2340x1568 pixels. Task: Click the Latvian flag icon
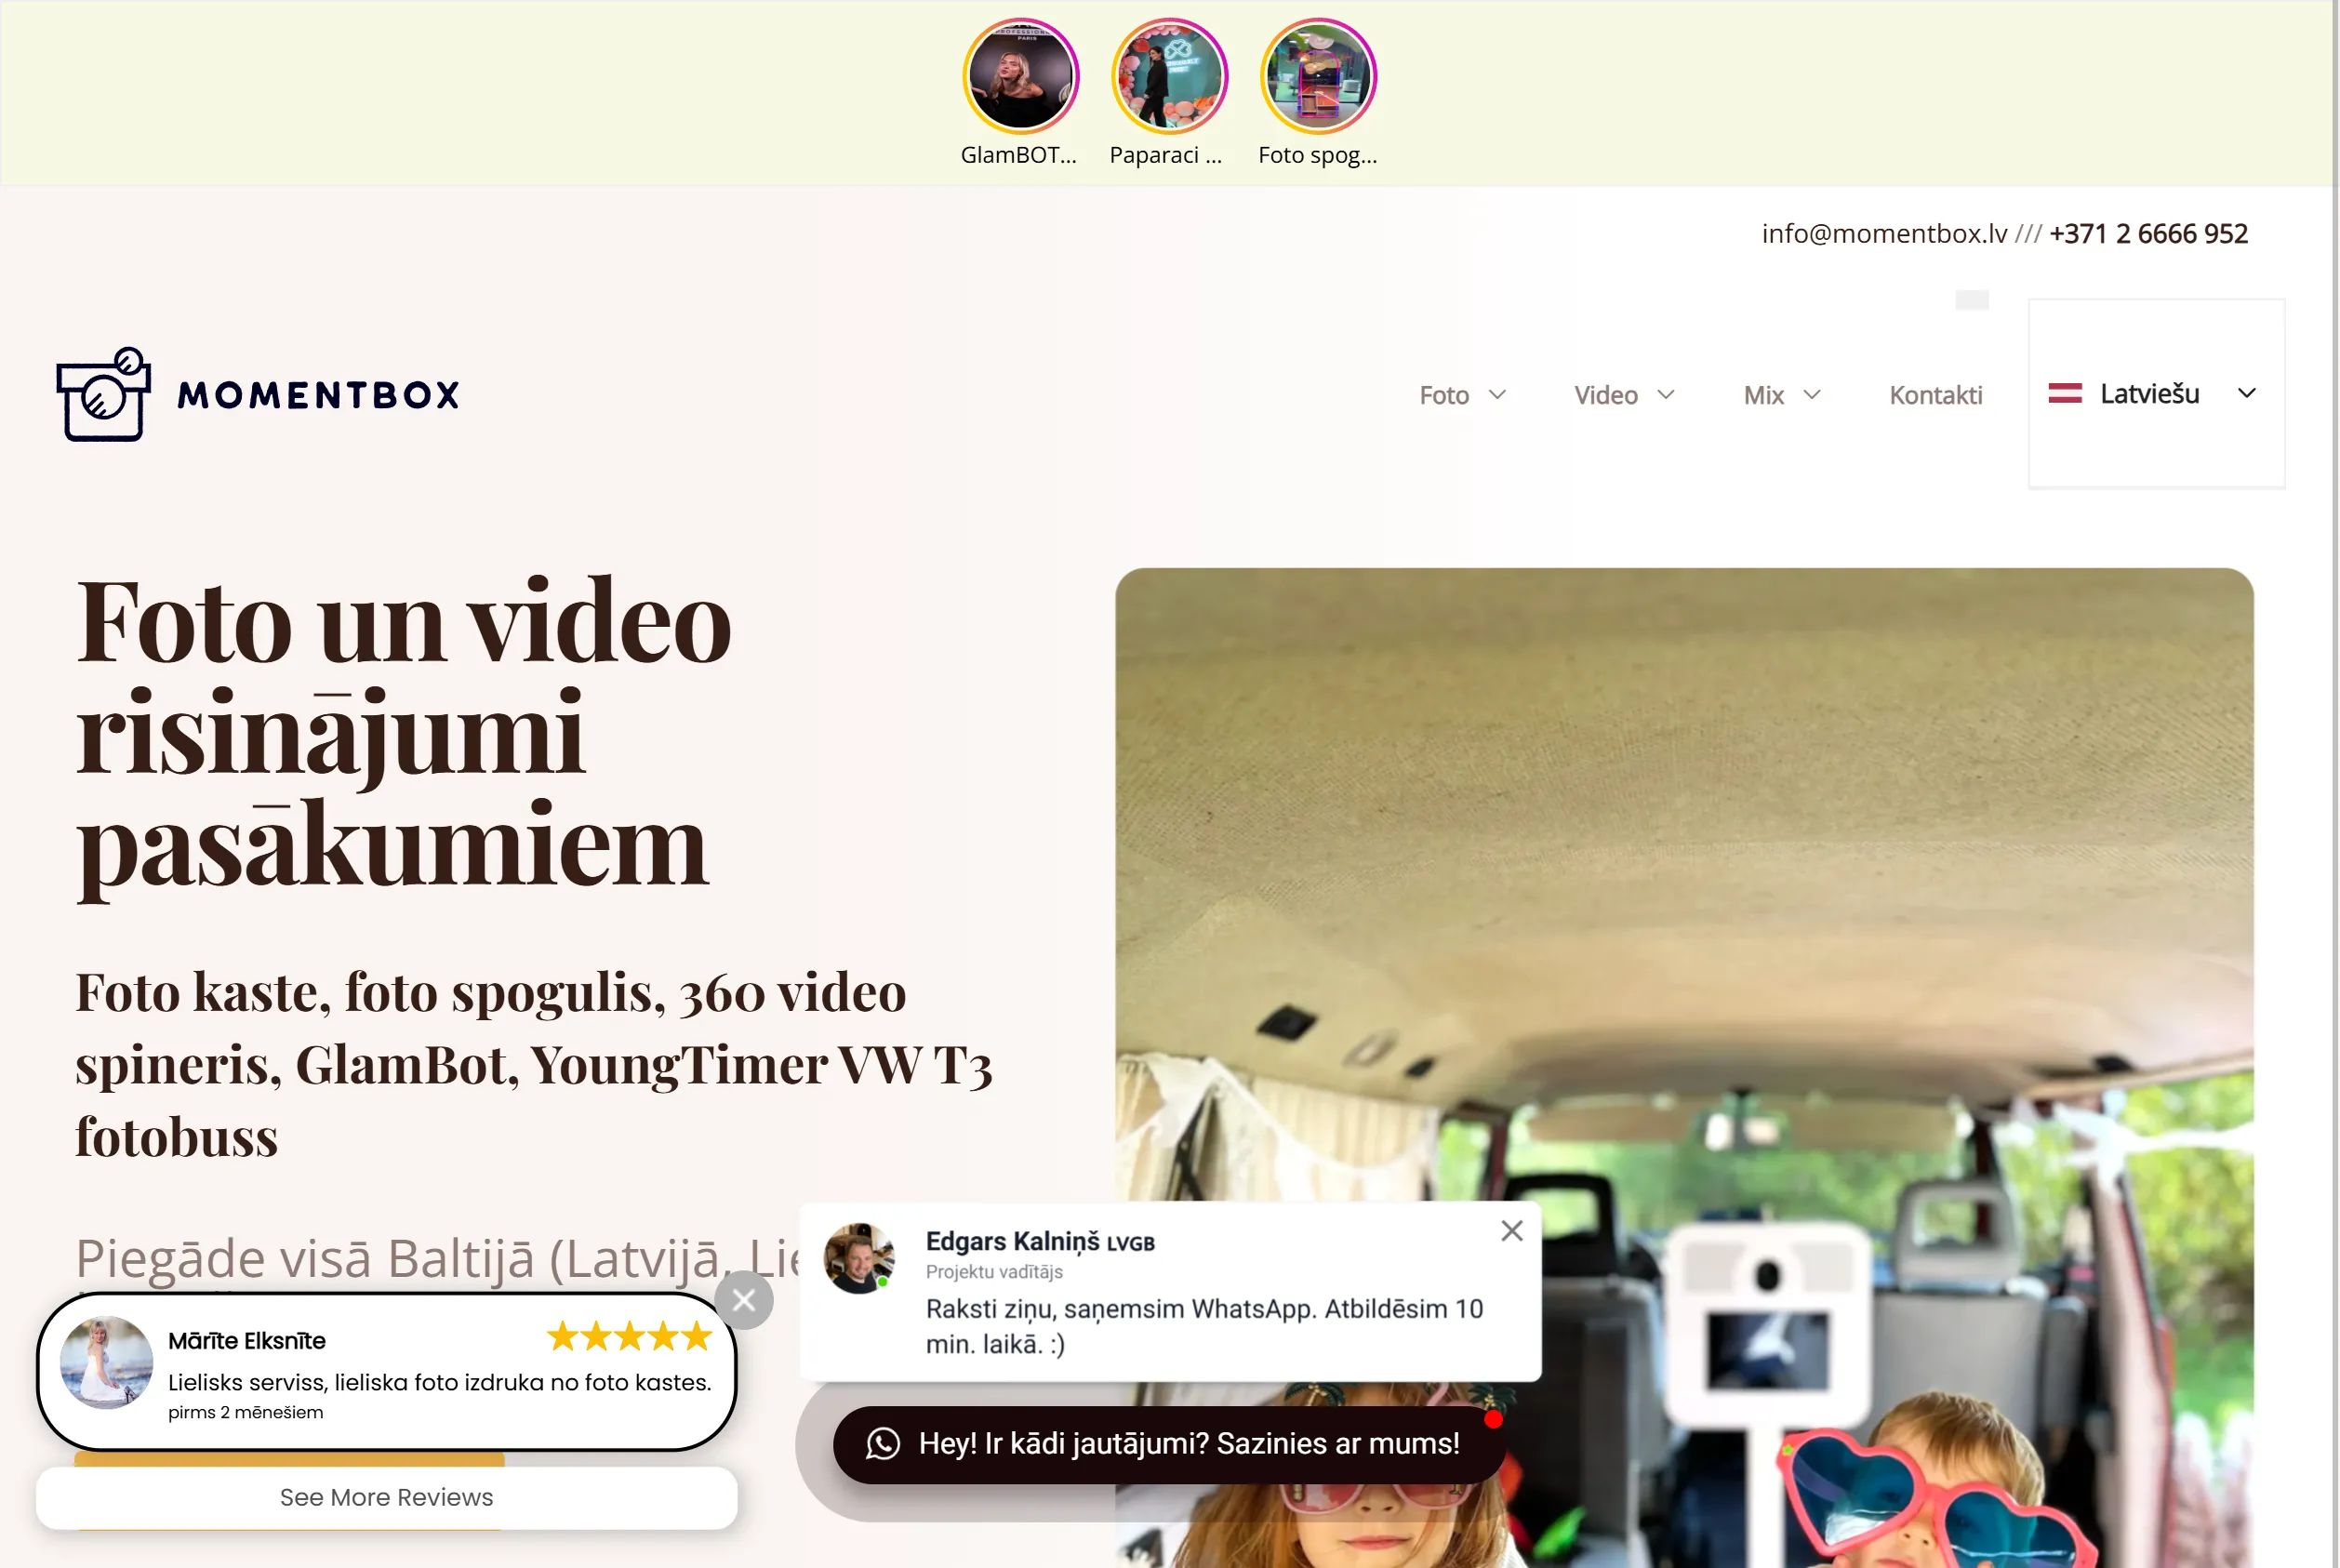[2065, 394]
